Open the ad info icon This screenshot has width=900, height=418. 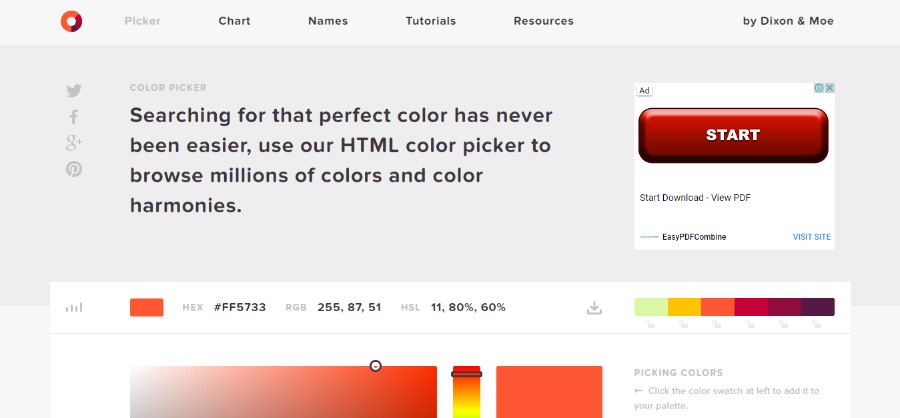pyautogui.click(x=819, y=88)
